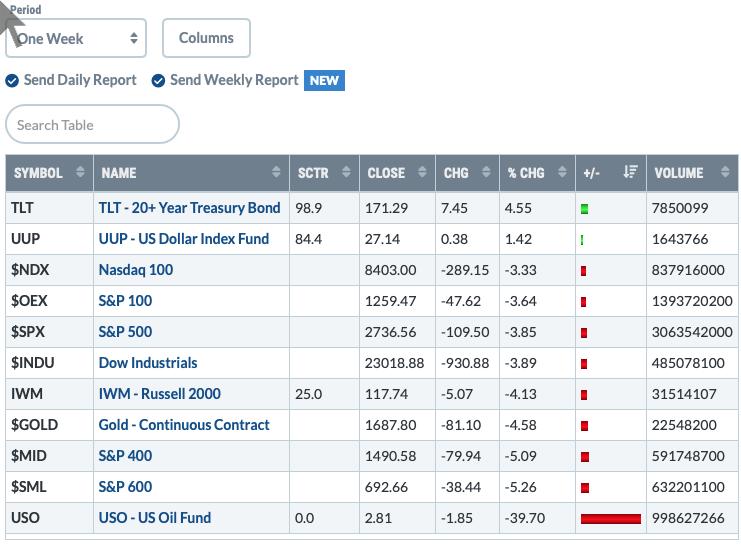Open the S&P 600 link
The width and height of the screenshot is (741, 545).
(x=125, y=487)
